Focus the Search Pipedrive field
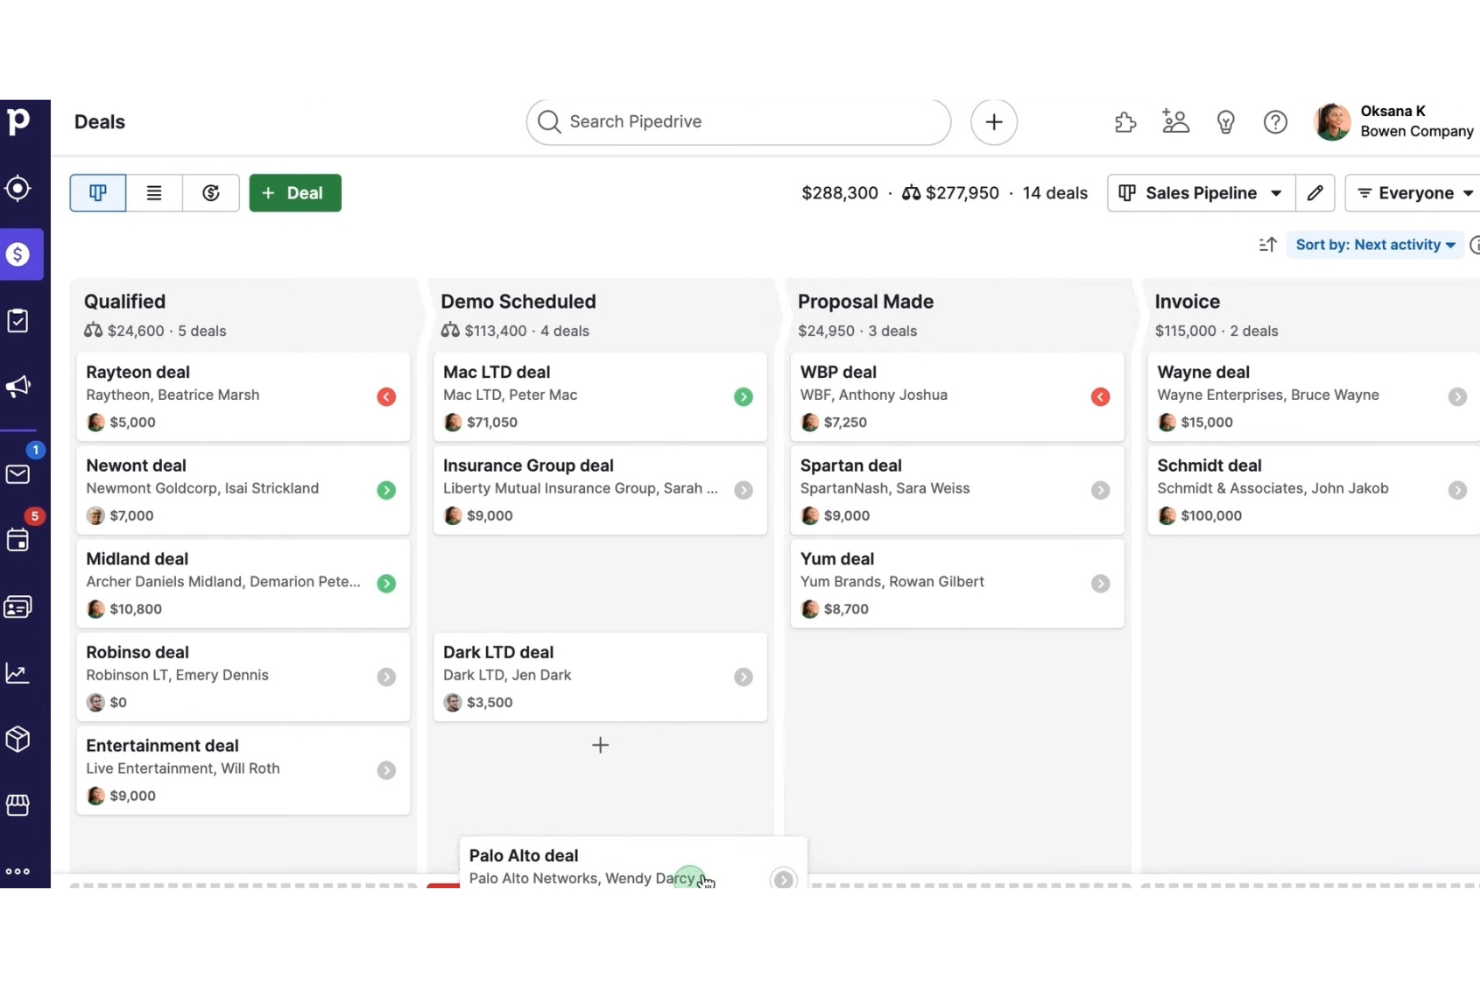The width and height of the screenshot is (1480, 987). click(x=738, y=122)
